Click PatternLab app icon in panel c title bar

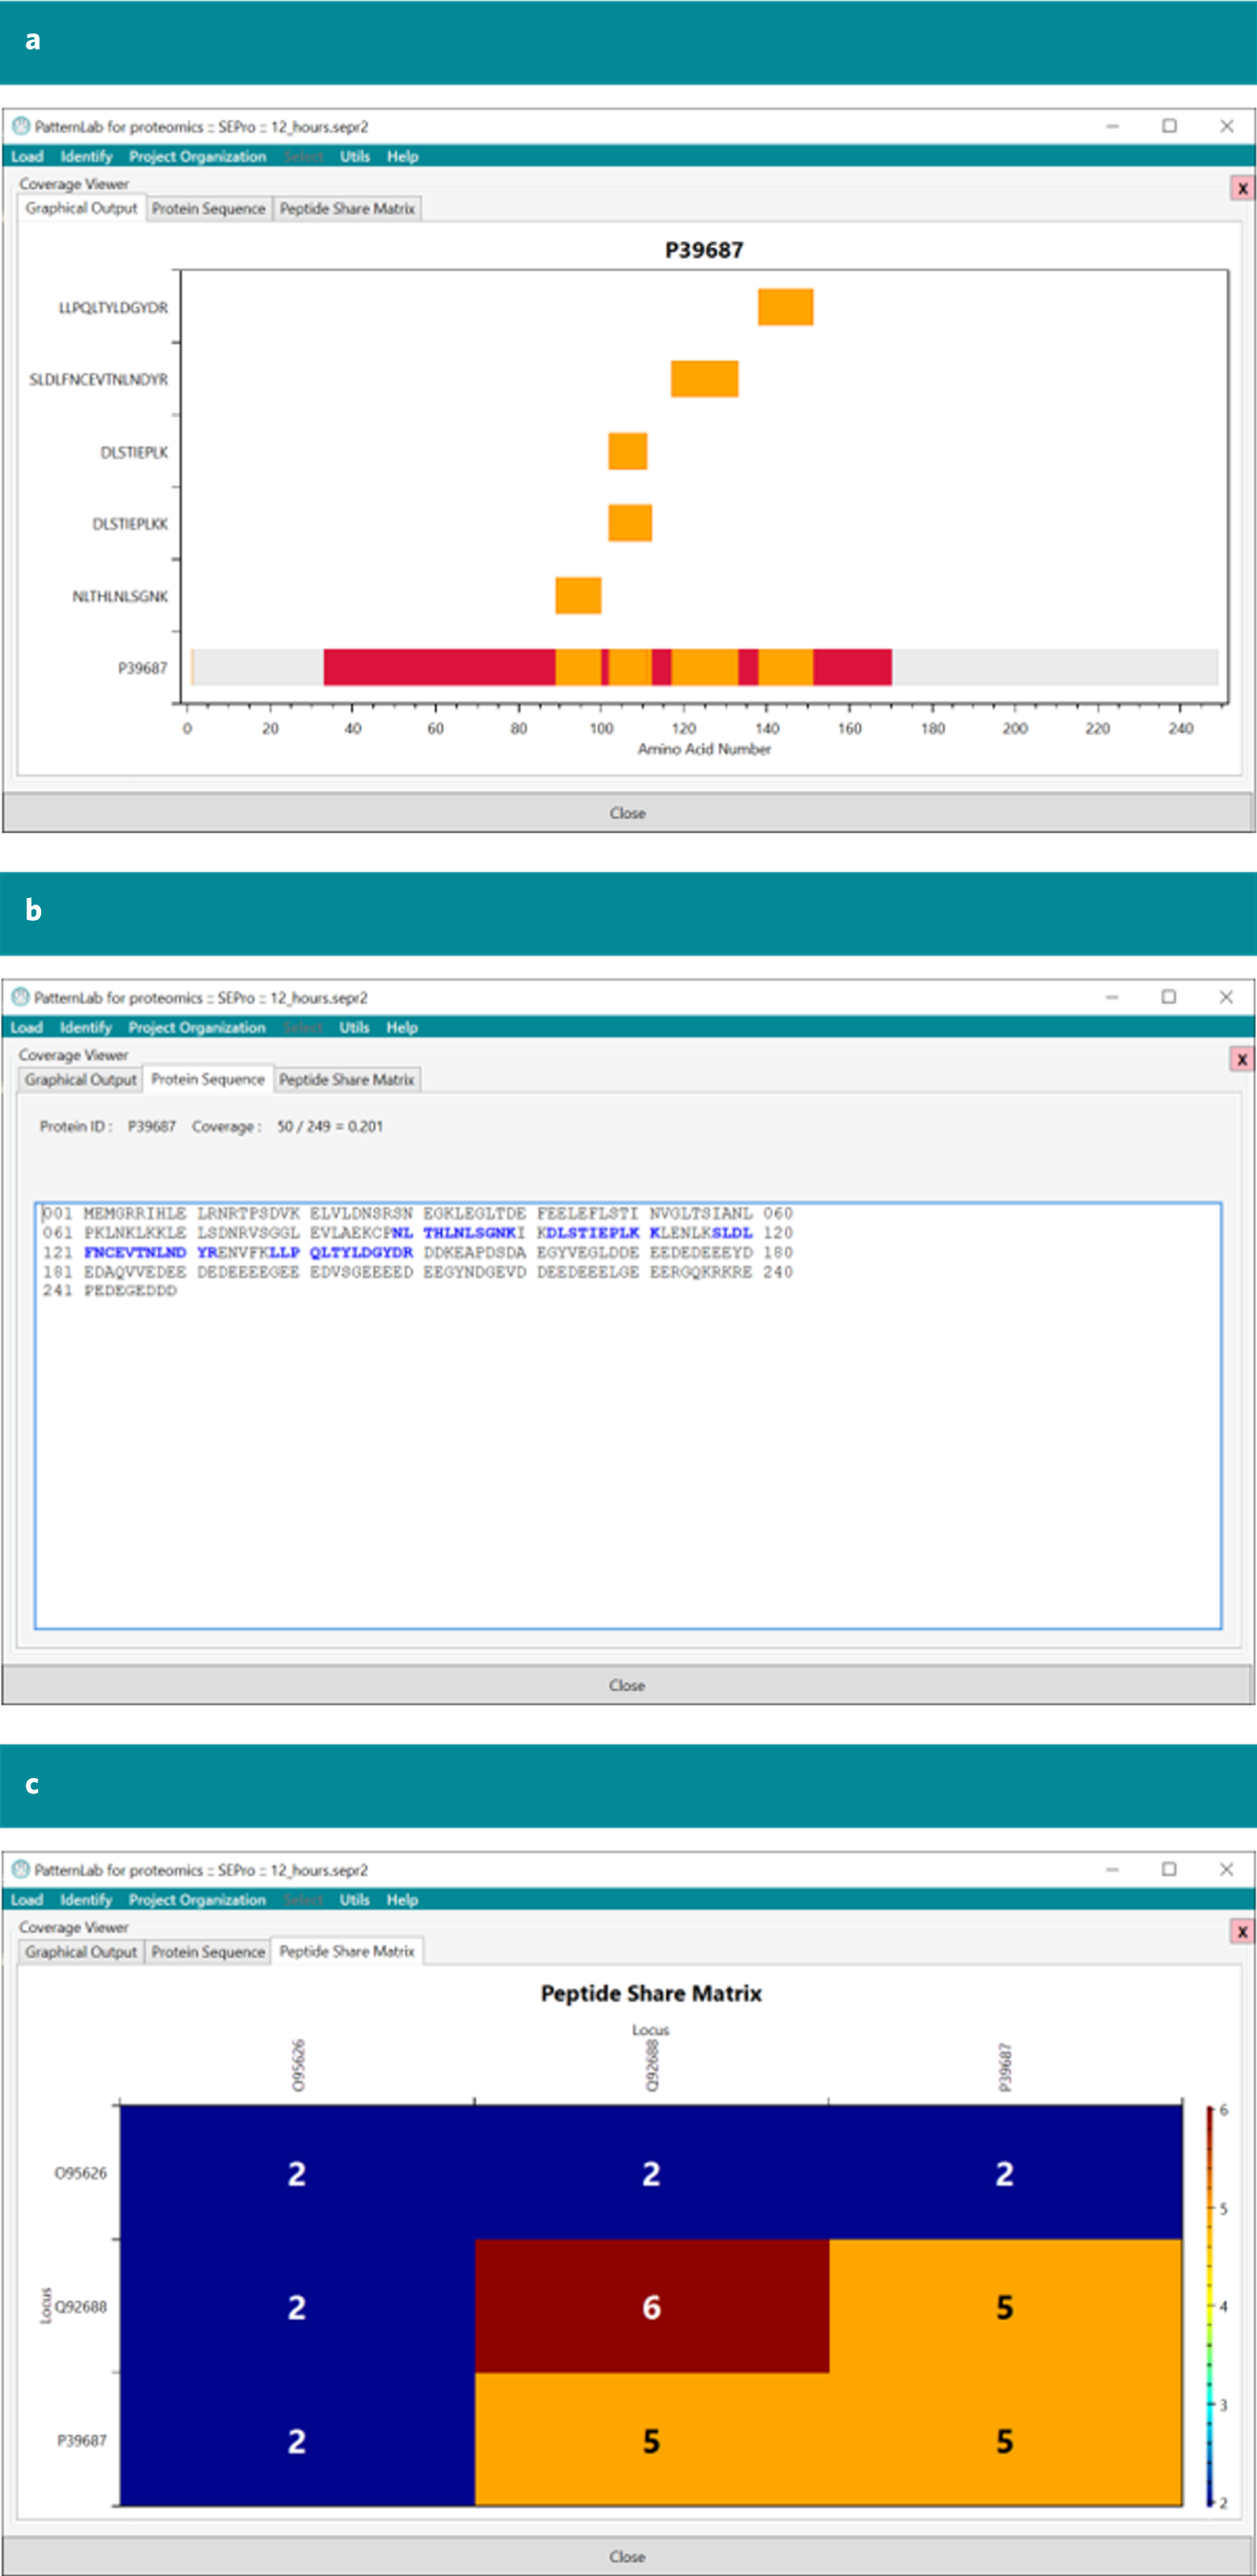20,1869
